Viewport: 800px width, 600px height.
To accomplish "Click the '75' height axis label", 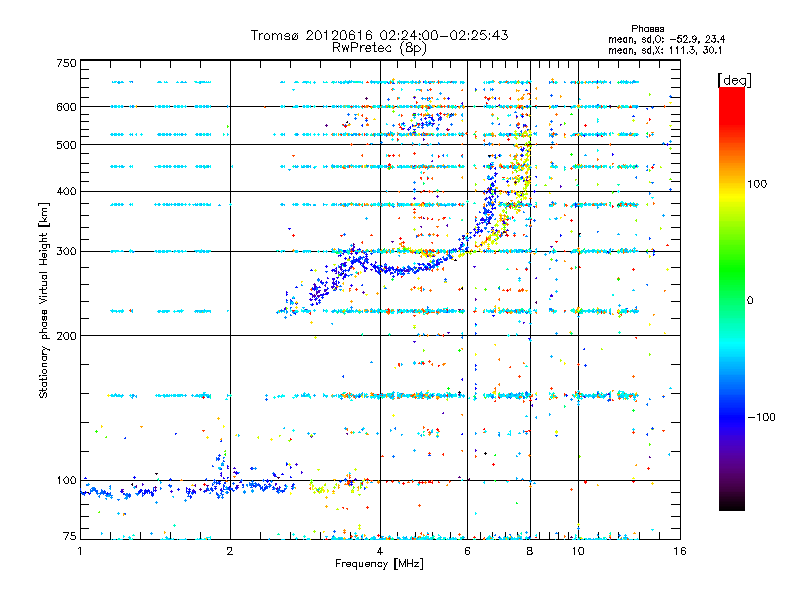I will point(69,536).
